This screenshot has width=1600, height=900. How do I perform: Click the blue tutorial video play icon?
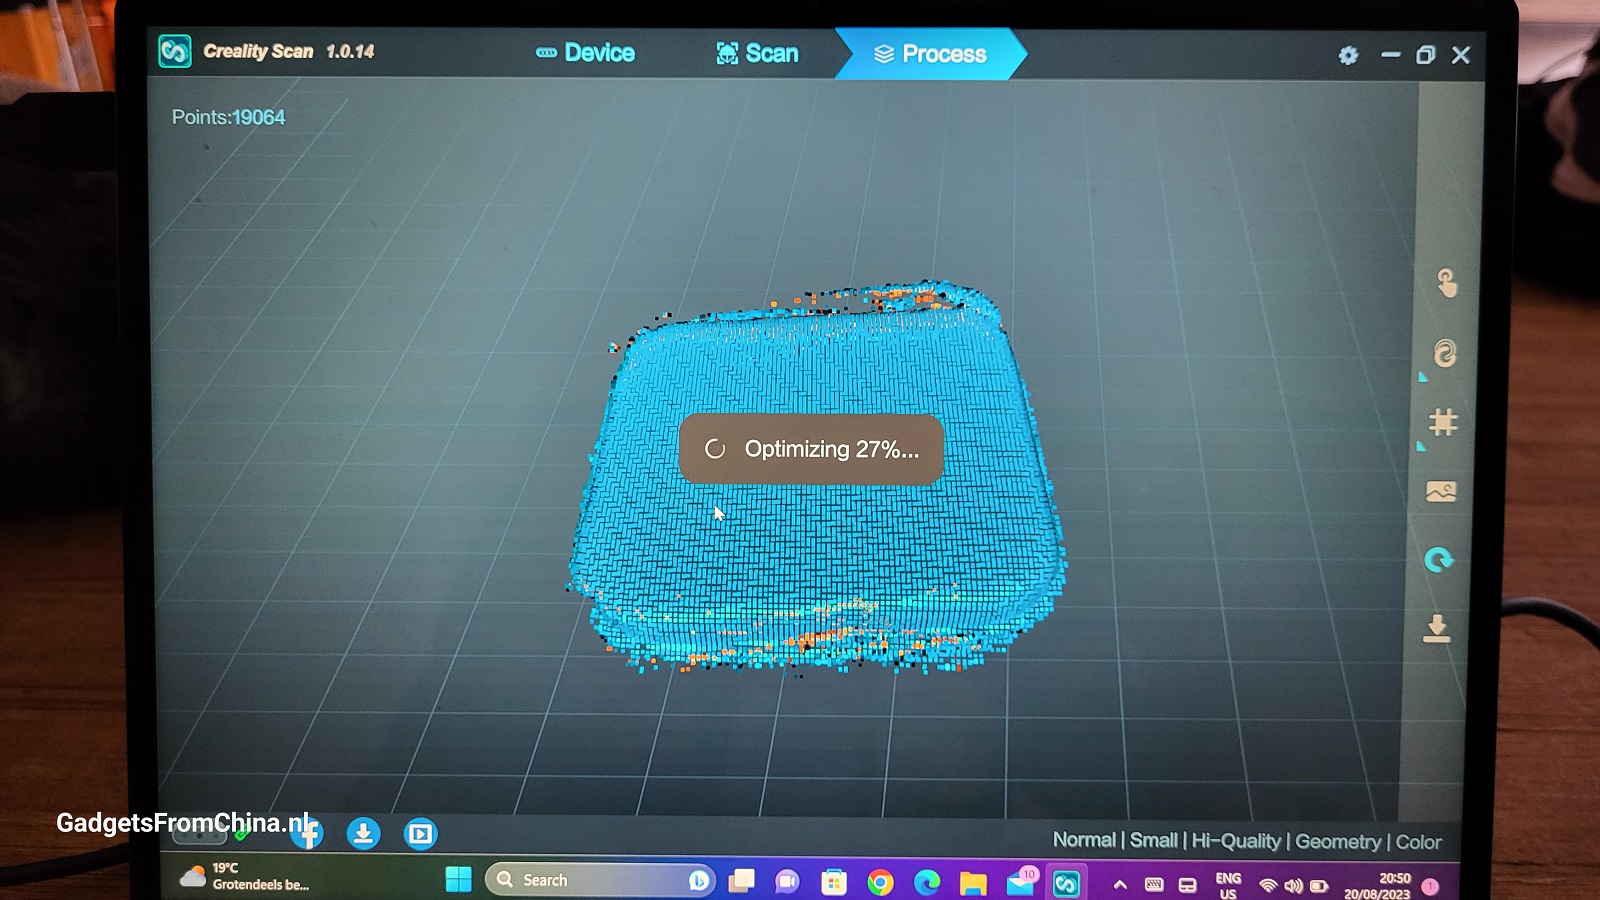[x=421, y=833]
